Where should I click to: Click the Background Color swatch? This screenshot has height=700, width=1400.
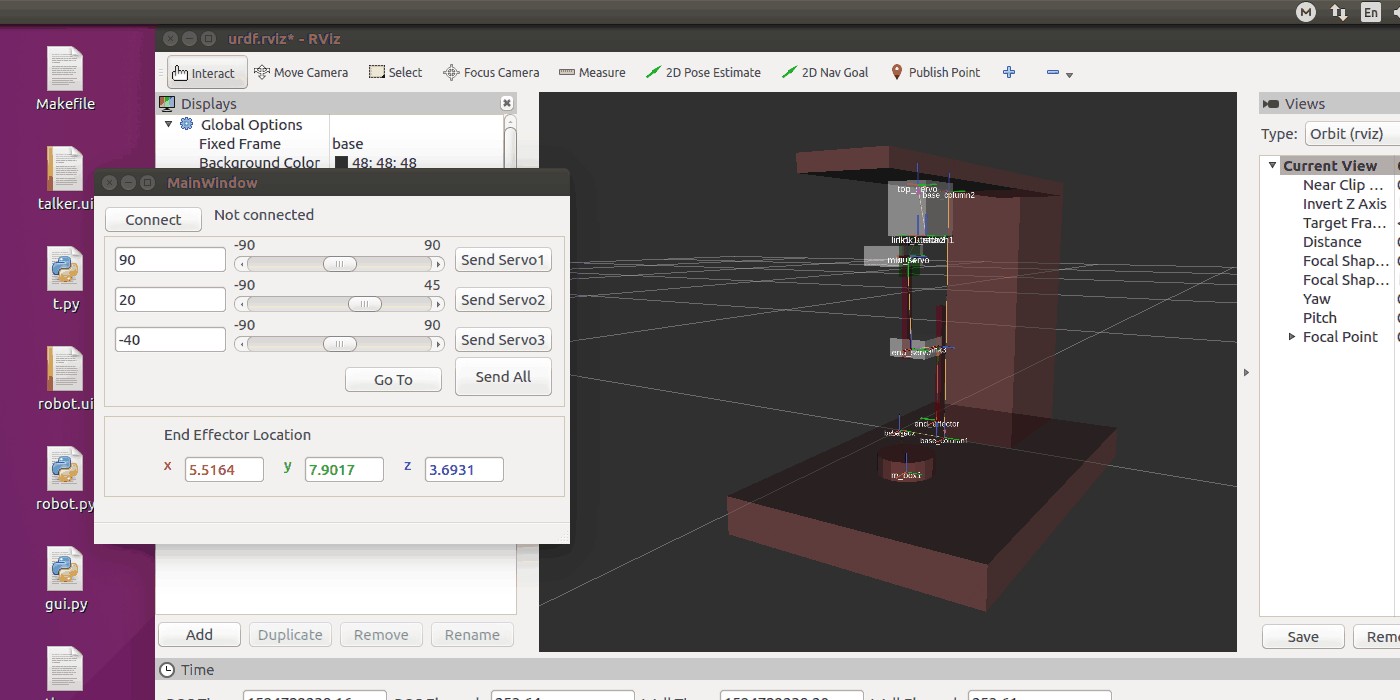(341, 163)
